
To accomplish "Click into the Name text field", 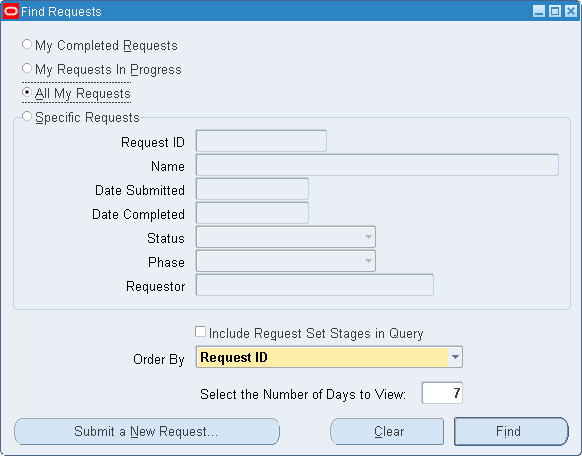I will click(377, 165).
